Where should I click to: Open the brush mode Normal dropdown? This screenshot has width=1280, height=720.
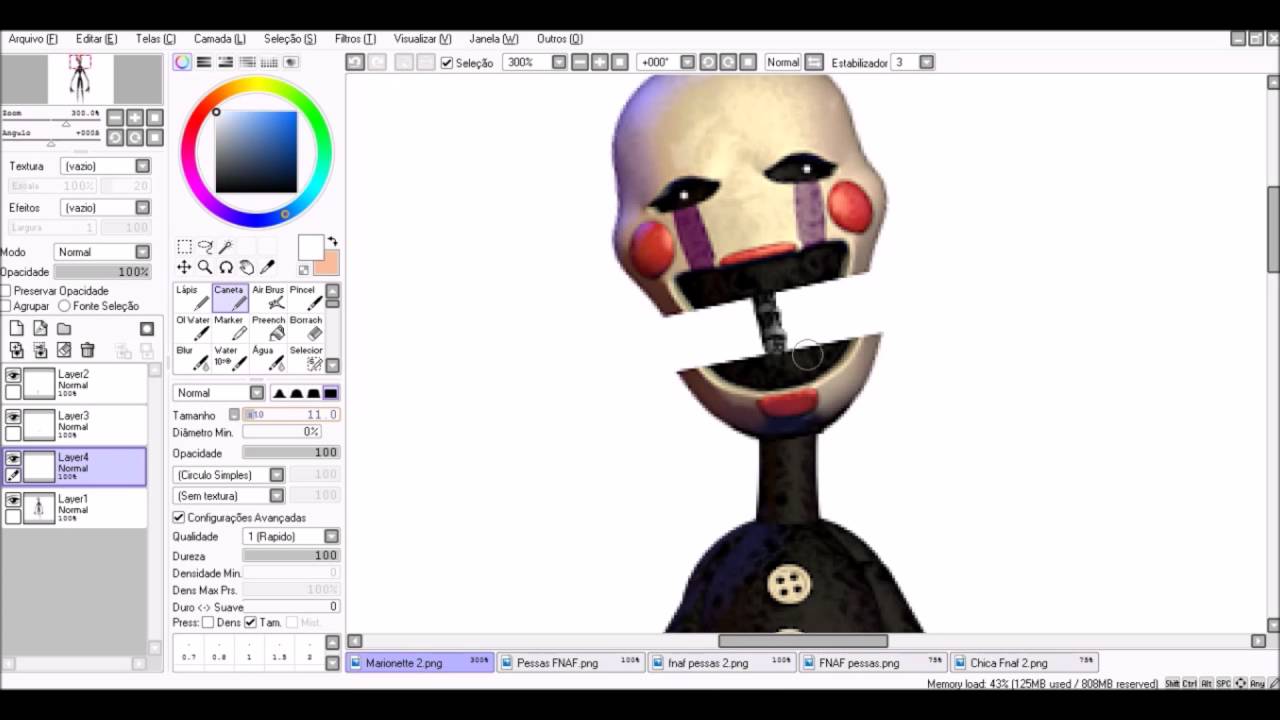(219, 393)
